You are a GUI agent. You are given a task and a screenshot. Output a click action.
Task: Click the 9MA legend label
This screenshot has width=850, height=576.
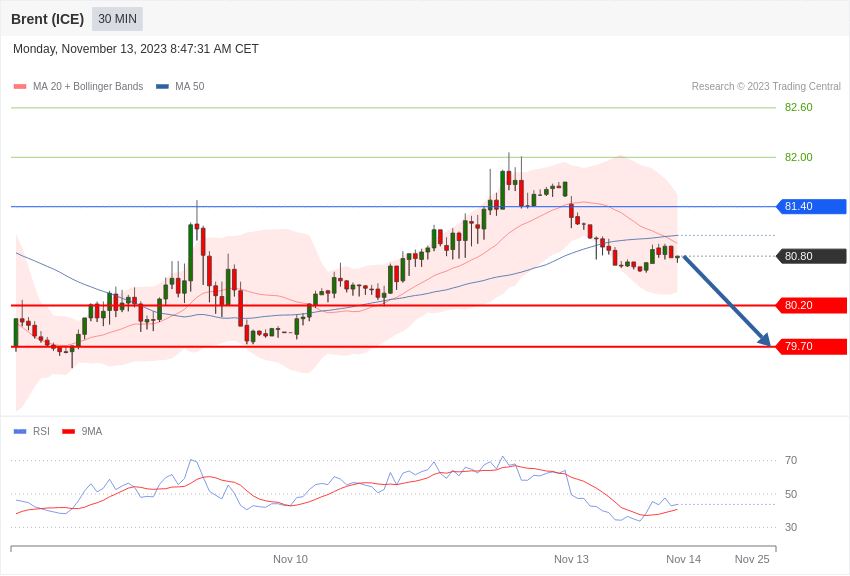92,432
